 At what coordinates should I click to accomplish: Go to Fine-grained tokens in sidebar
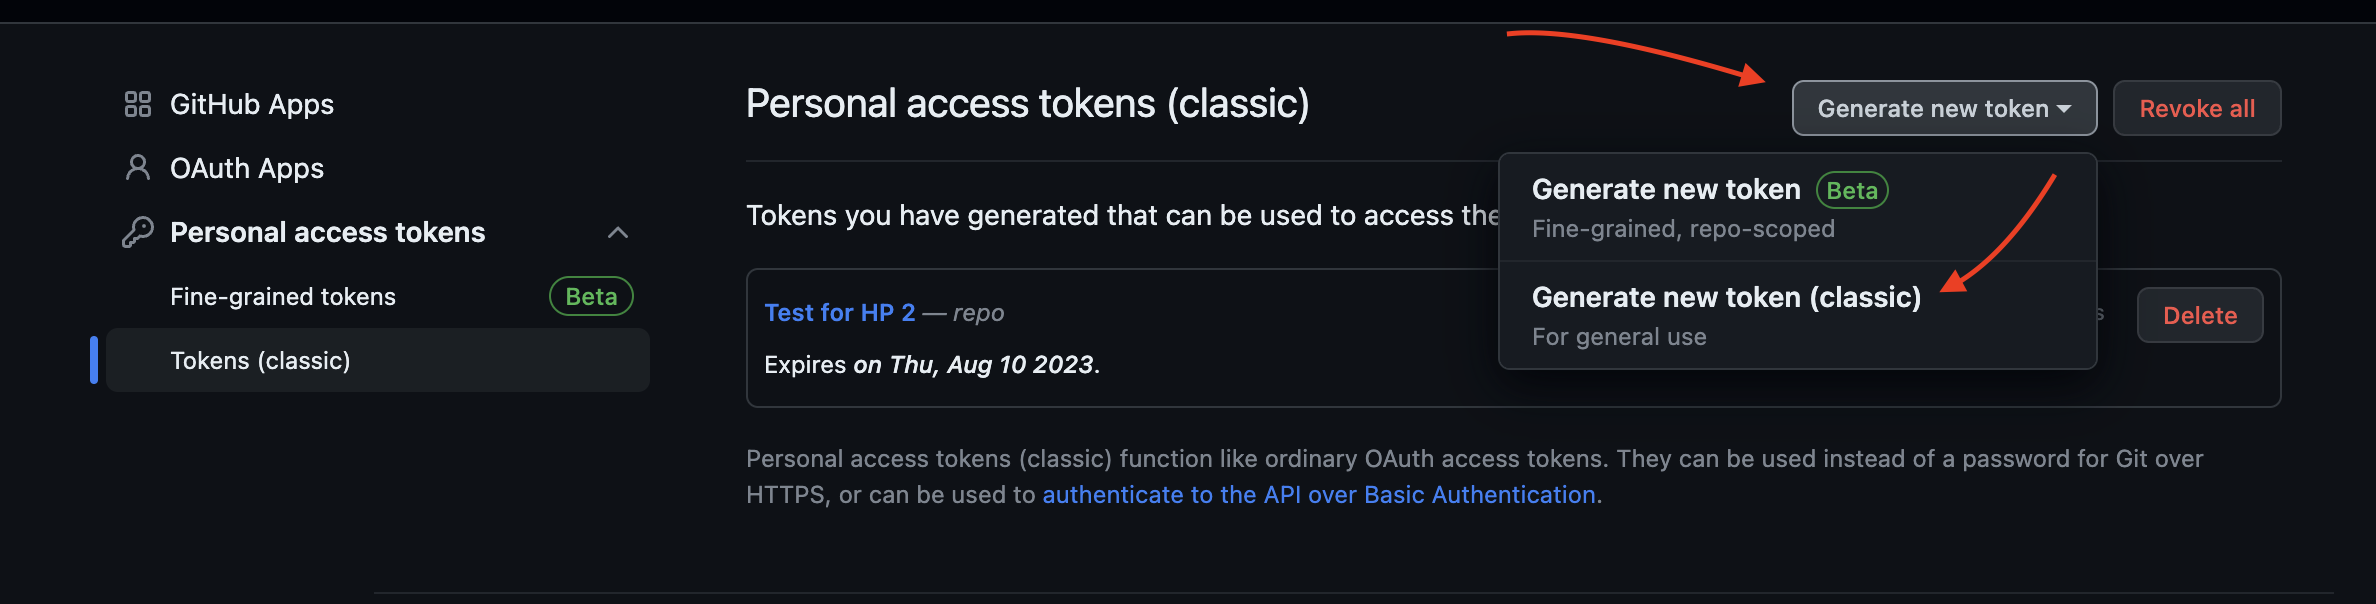(283, 297)
